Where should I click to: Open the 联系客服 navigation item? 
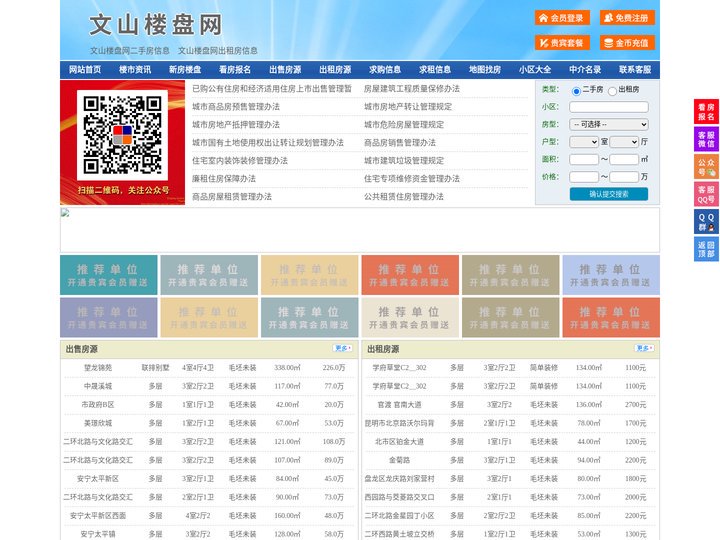[635, 70]
